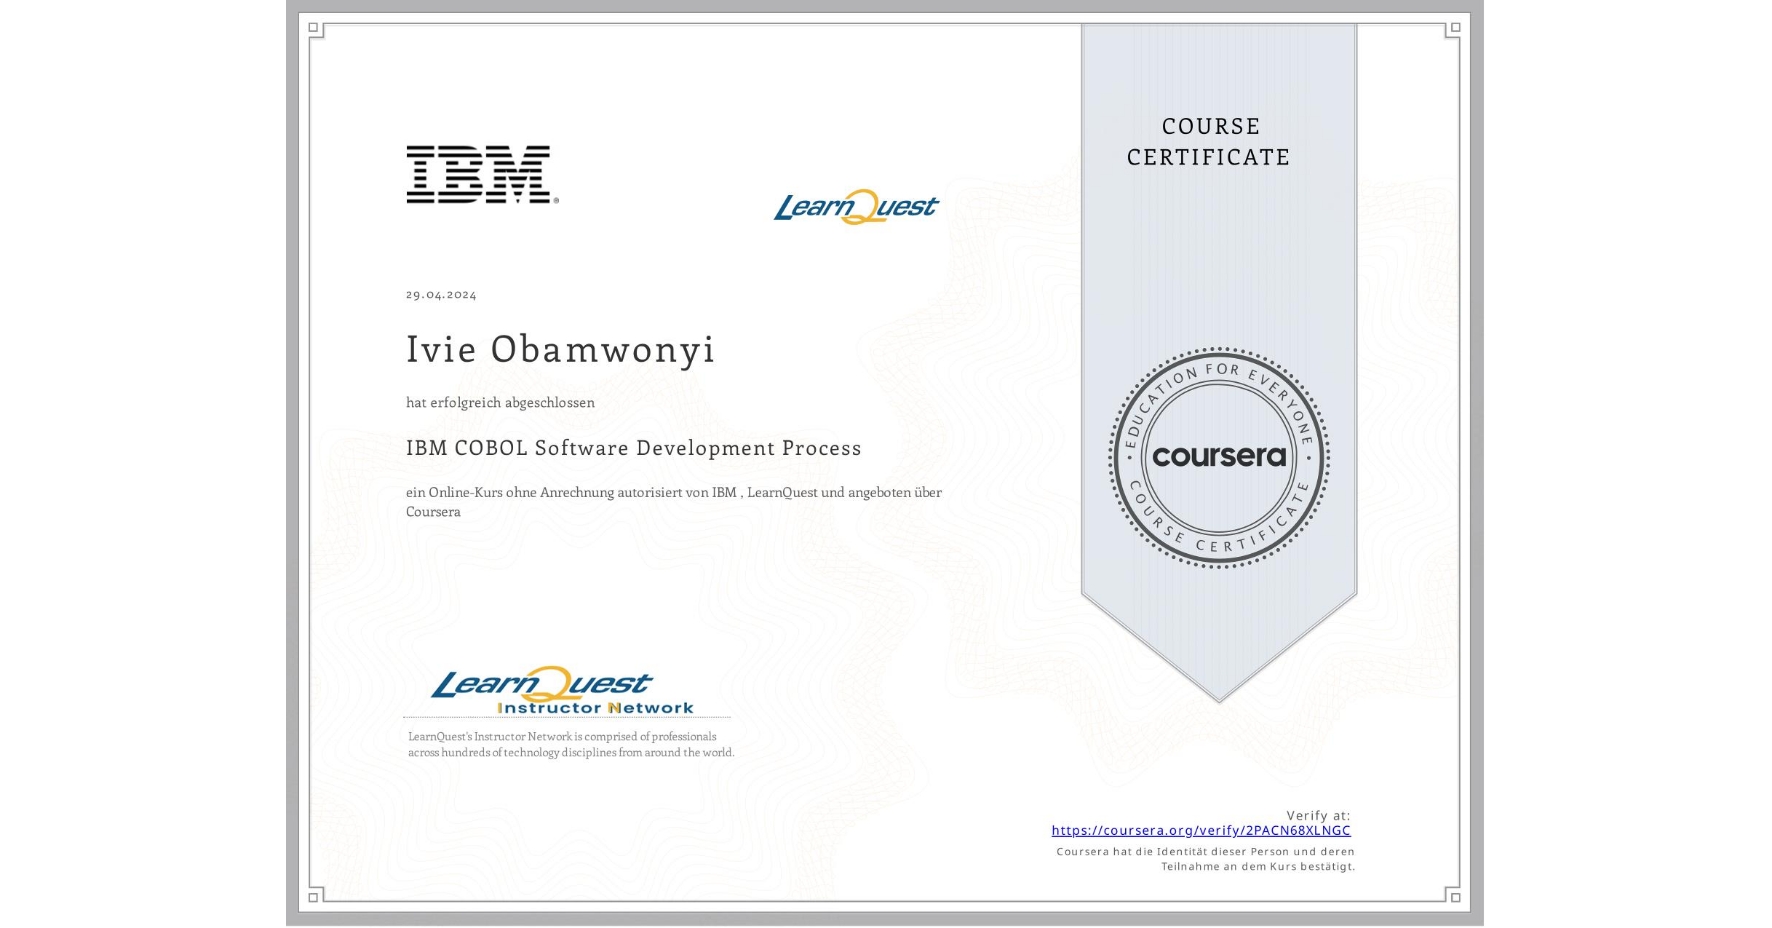This screenshot has height=928, width=1772.
Task: Open the coursera.org verification link
Action: [x=1201, y=830]
